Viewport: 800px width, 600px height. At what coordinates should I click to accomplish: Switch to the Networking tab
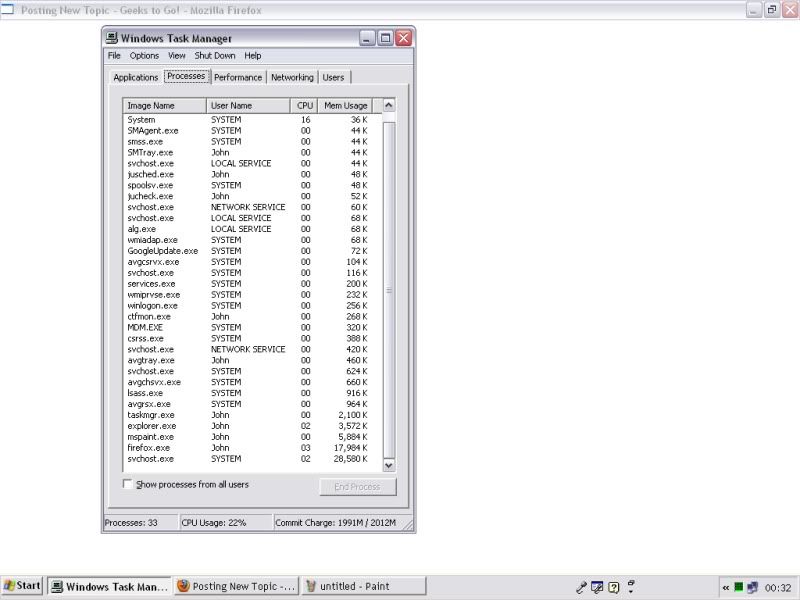(x=292, y=77)
